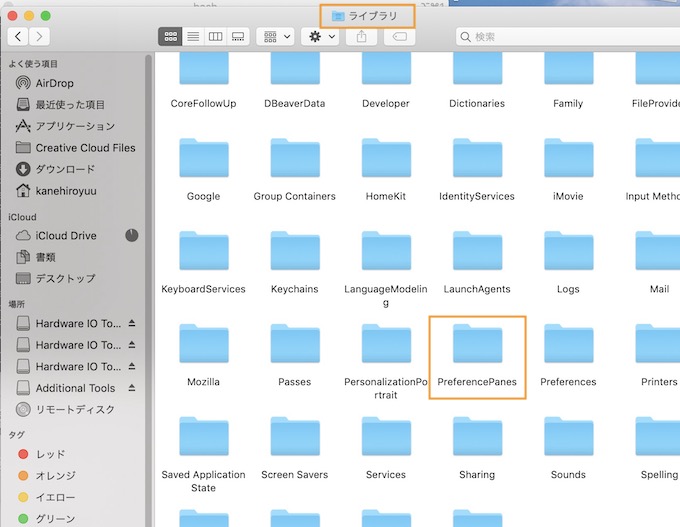This screenshot has width=680, height=527.
Task: Select the LaunchAgents folder
Action: tap(477, 251)
